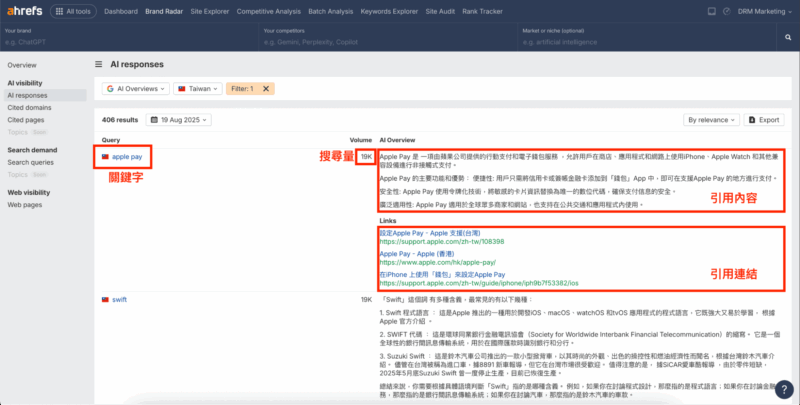
Task: Click the AI Overview column header
Action: pyautogui.click(x=397, y=140)
